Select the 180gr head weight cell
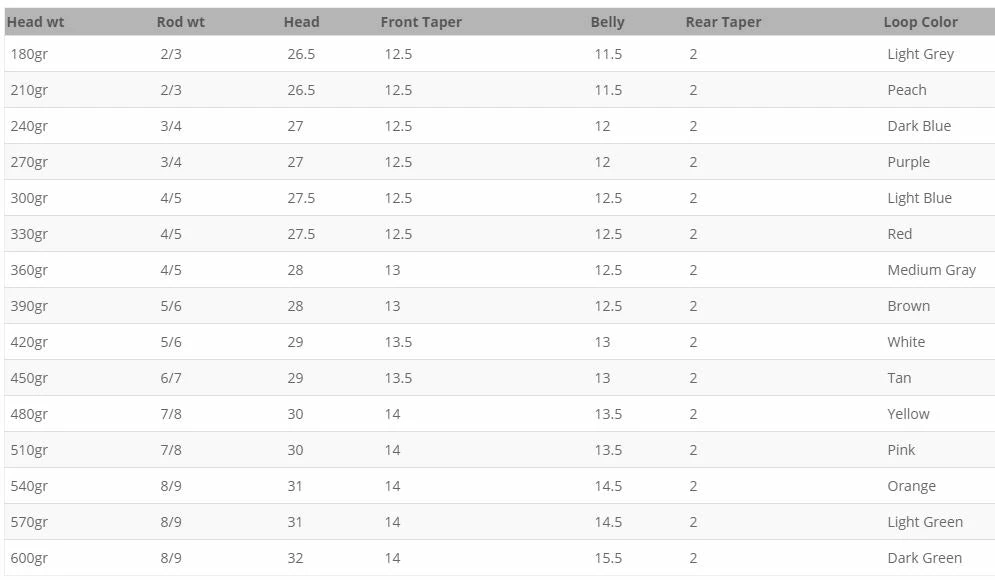 pos(29,54)
